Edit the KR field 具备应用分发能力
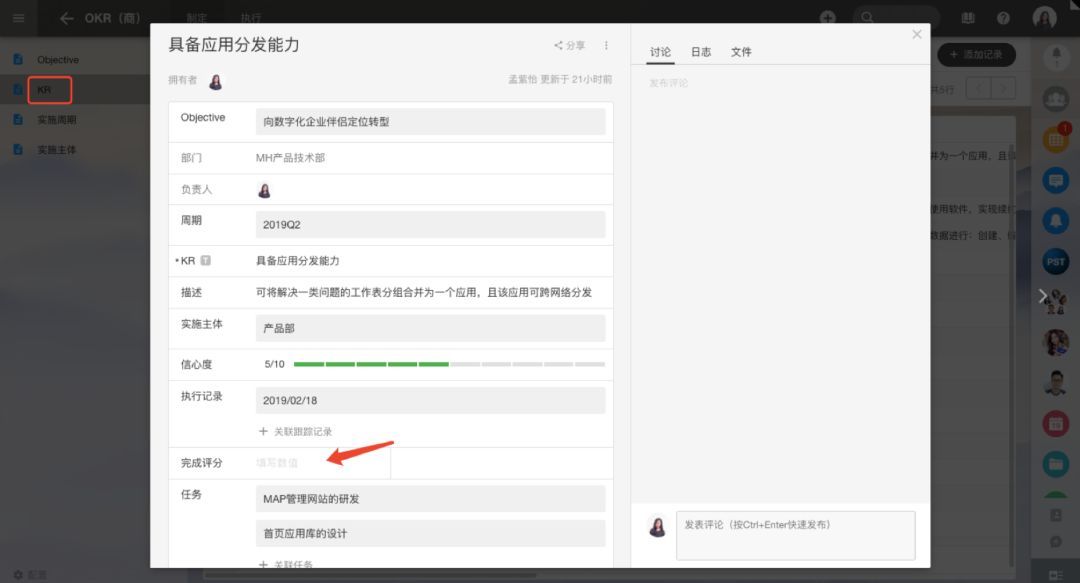The width and height of the screenshot is (1080, 583). coord(298,260)
